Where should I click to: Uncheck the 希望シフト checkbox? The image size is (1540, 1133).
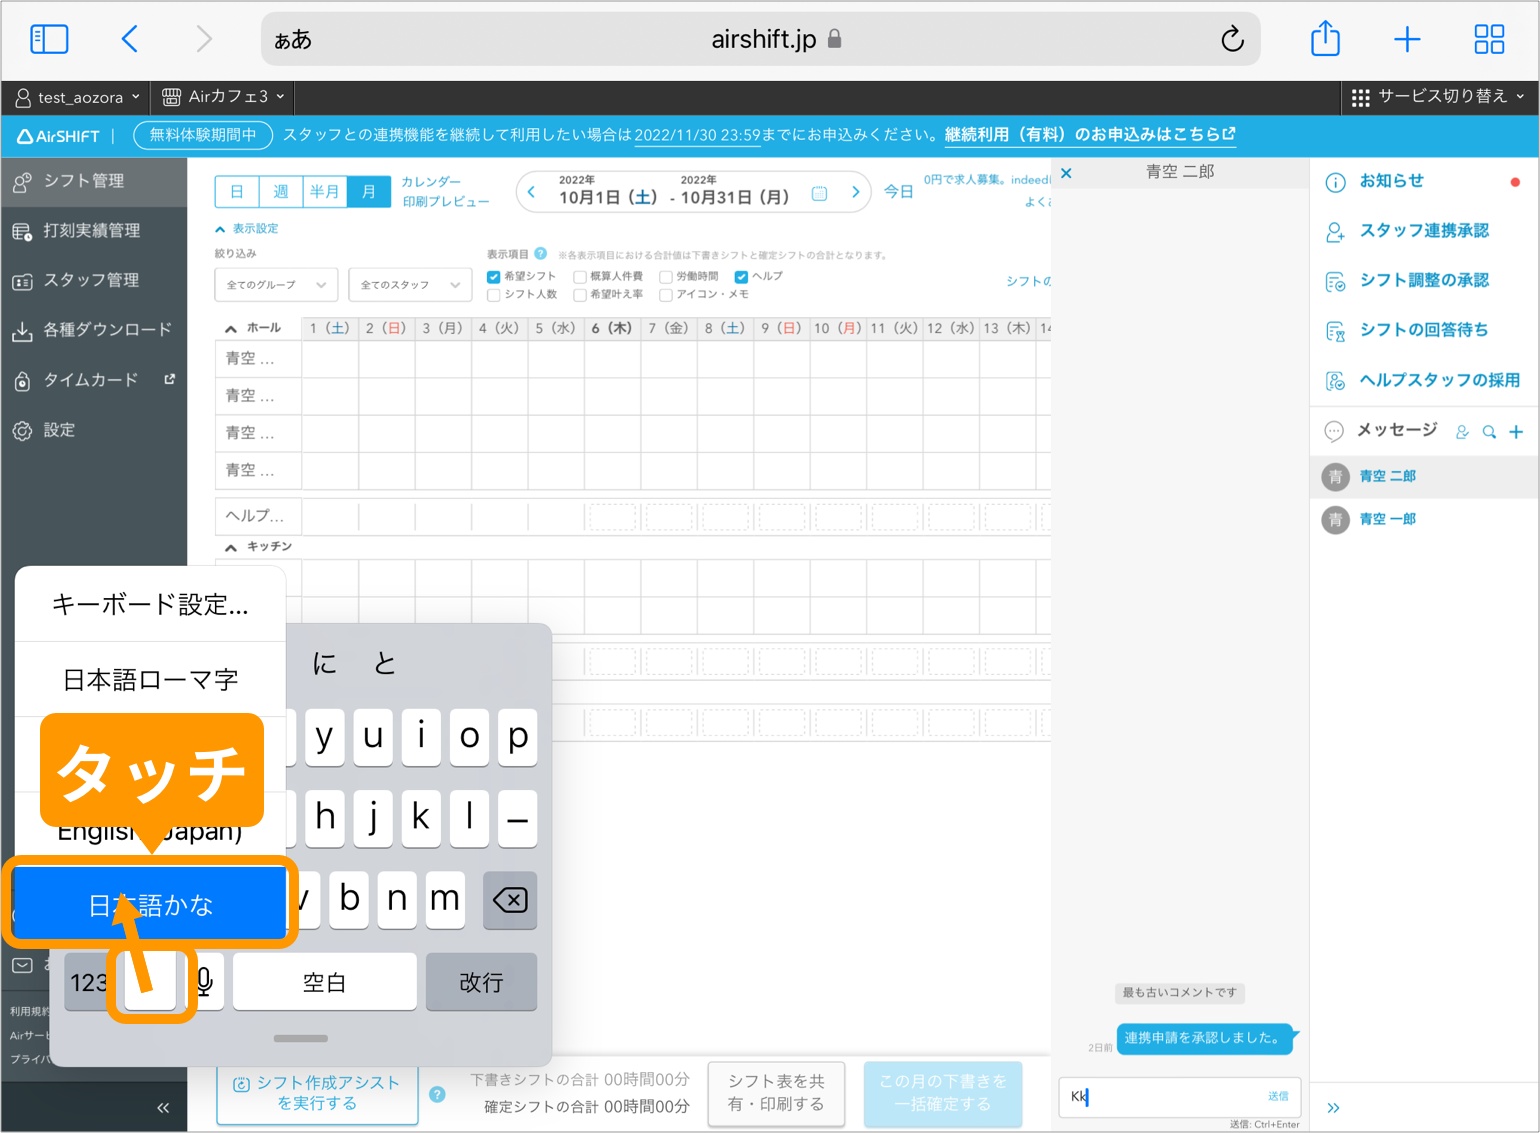[x=493, y=277]
